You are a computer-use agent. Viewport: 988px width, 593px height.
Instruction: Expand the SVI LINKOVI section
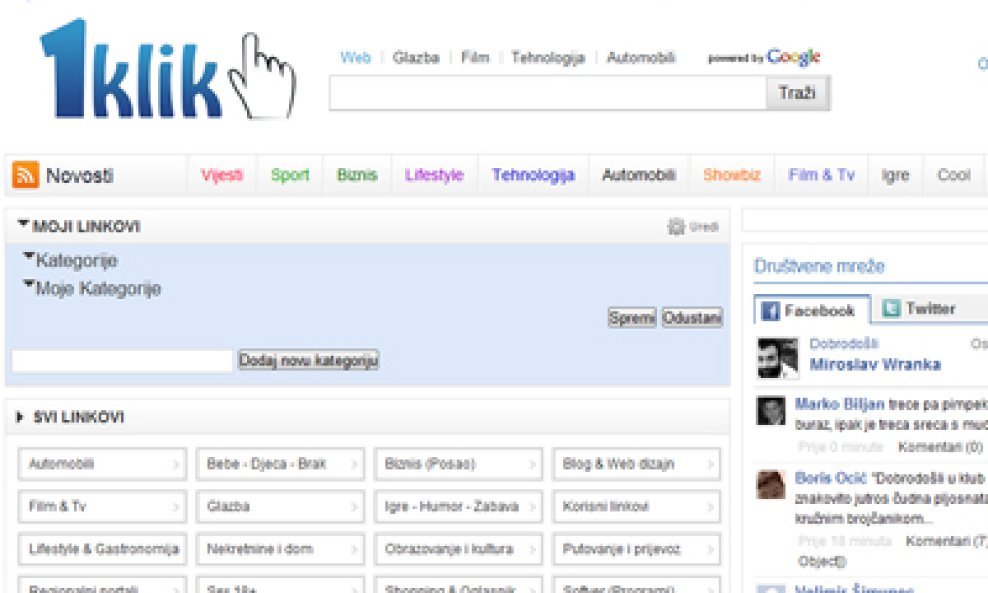(20, 417)
